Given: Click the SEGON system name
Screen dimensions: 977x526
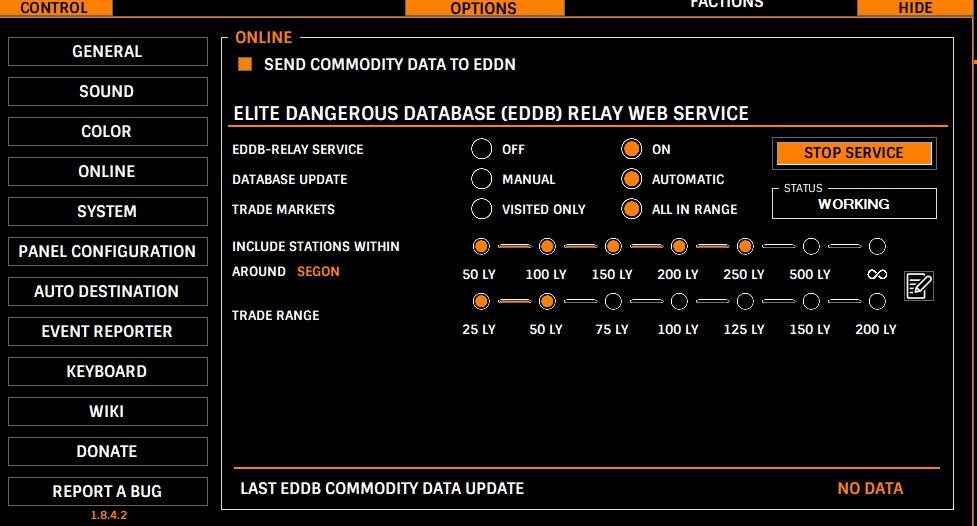Looking at the screenshot, I should point(318,272).
